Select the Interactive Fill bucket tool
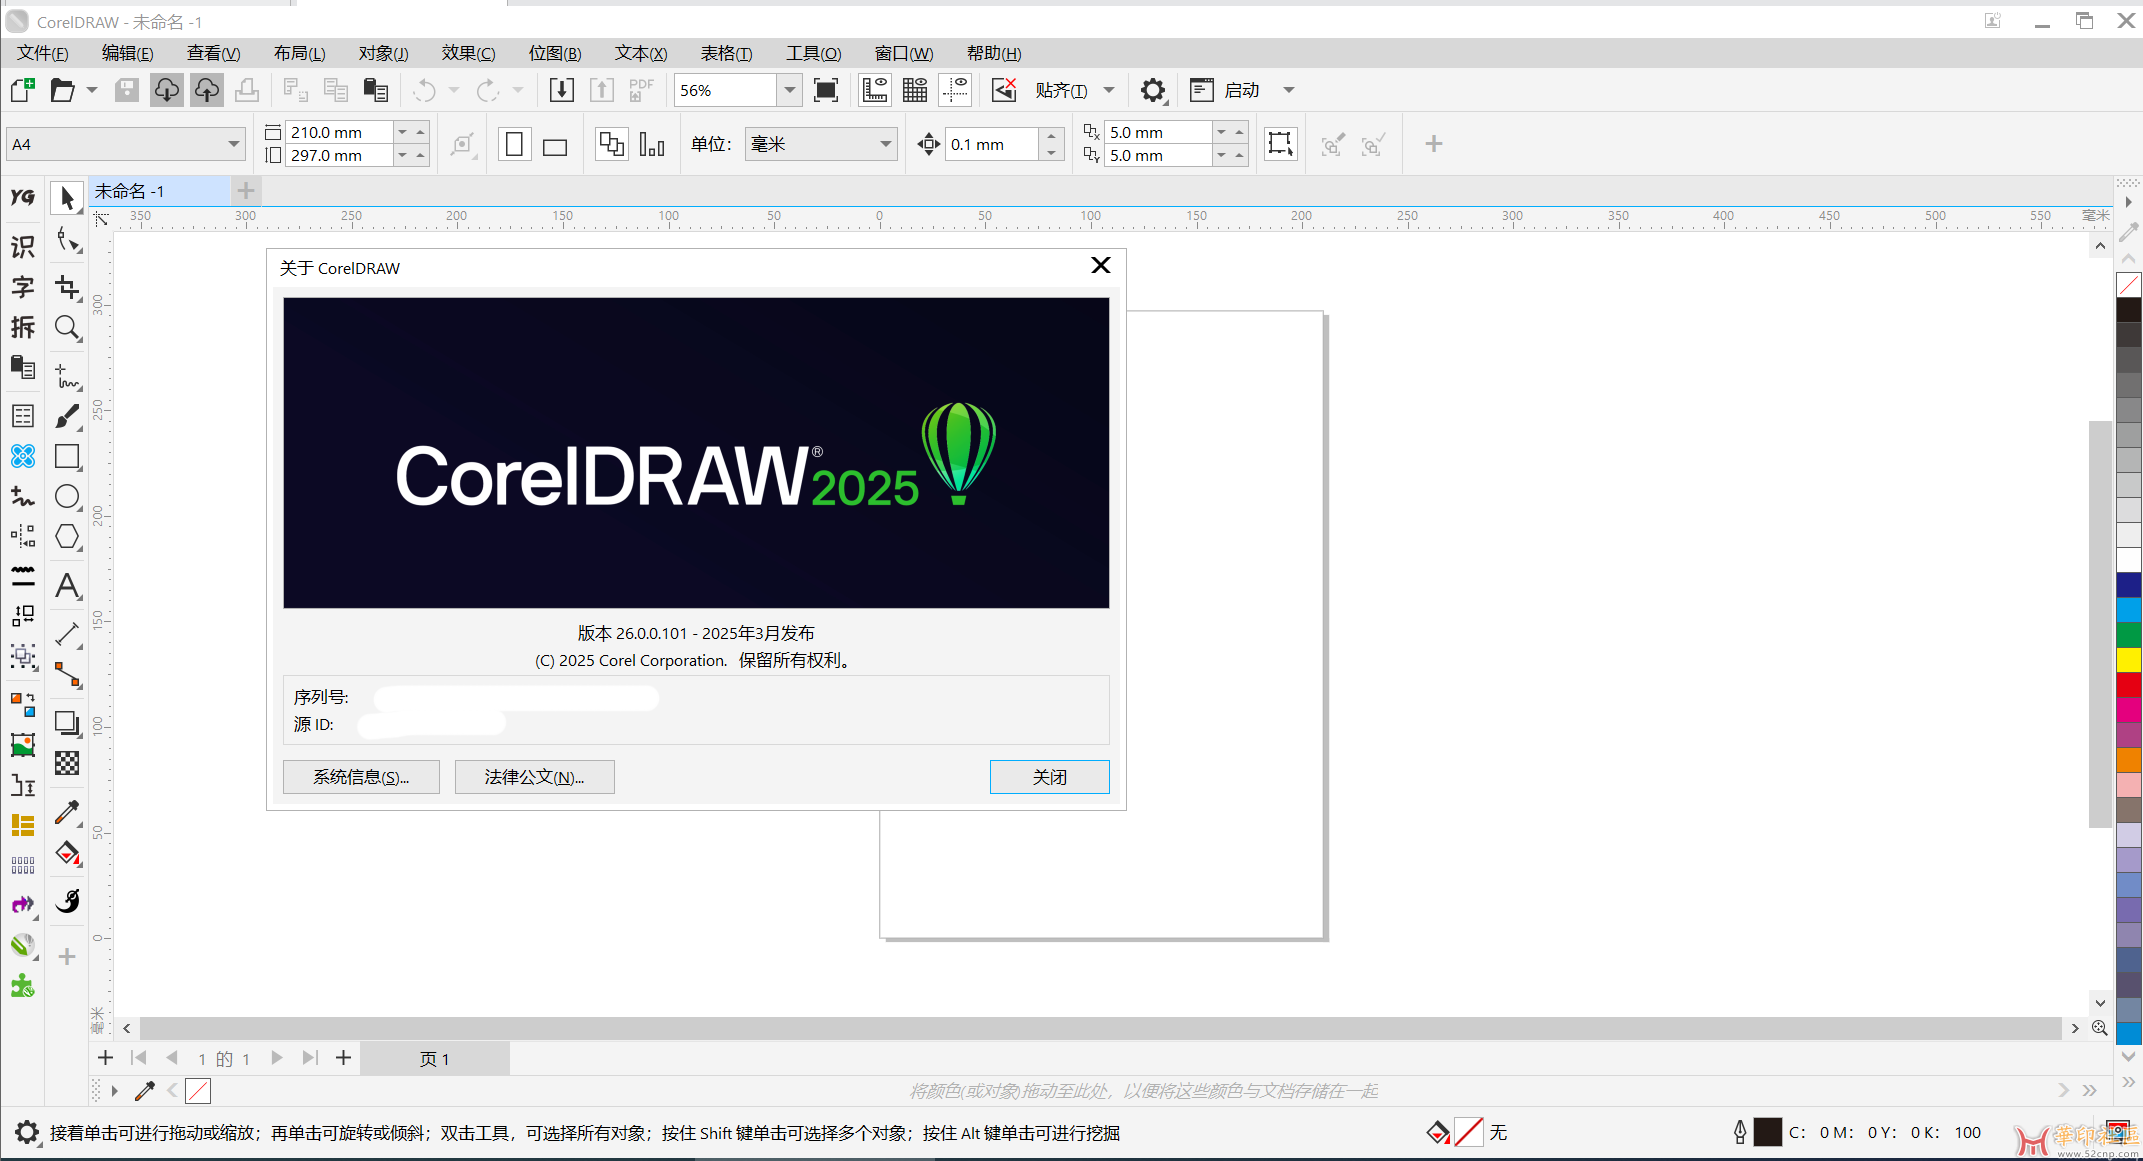The image size is (2143, 1161). pyautogui.click(x=67, y=854)
